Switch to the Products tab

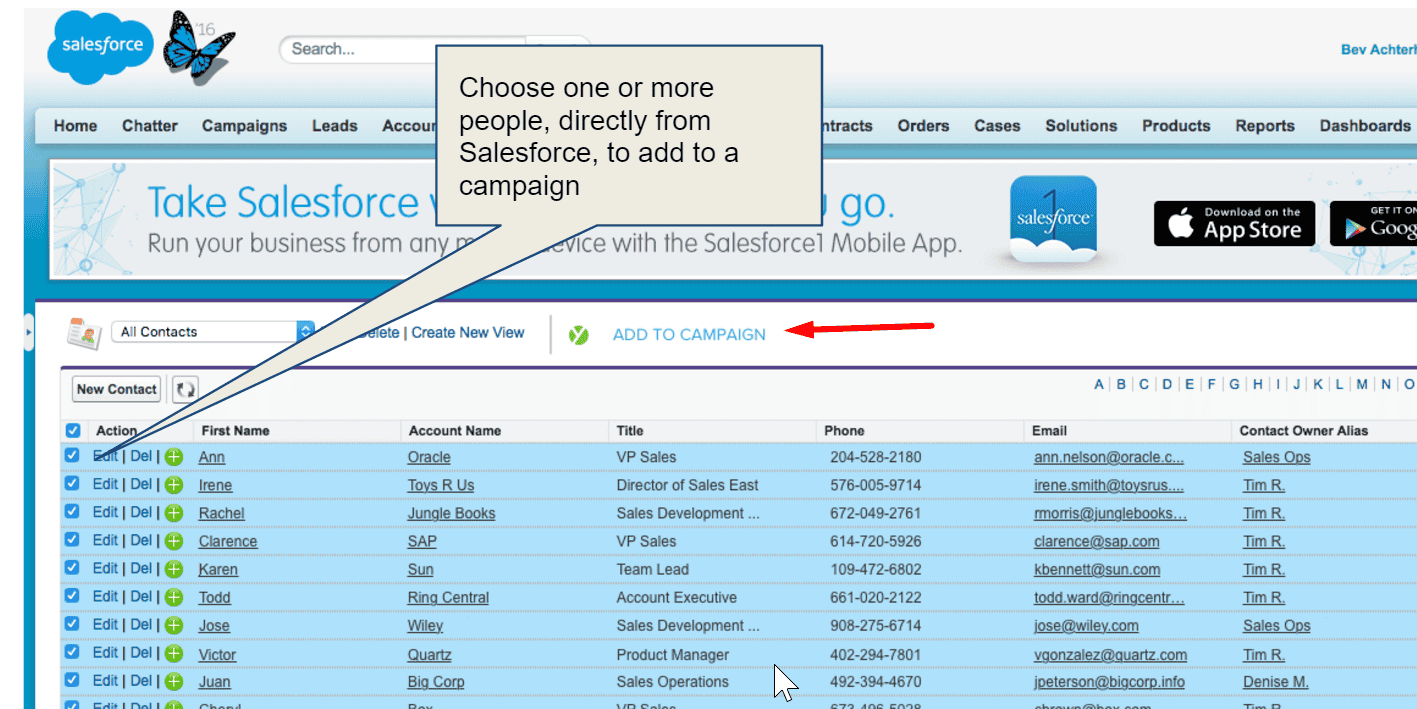click(x=1176, y=126)
